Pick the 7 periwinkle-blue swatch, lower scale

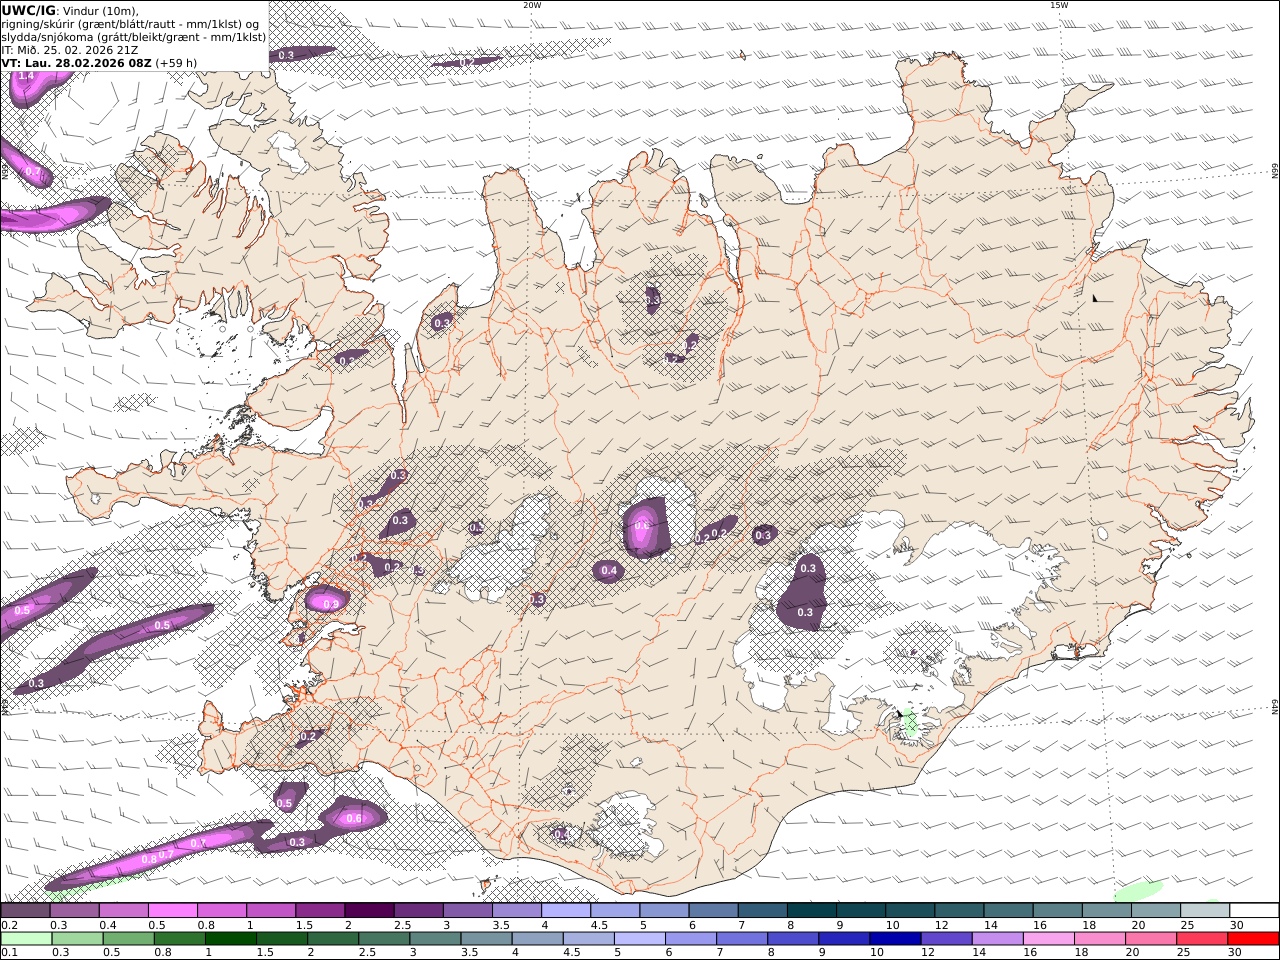tap(742, 939)
